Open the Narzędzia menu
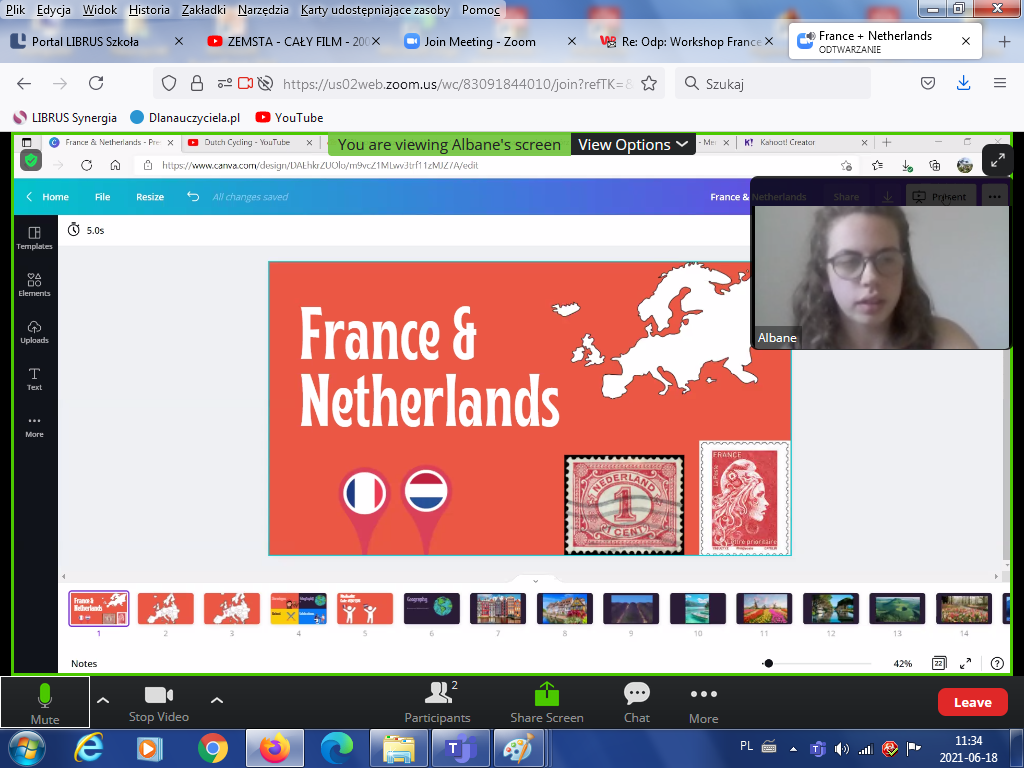1024x768 pixels. tap(263, 10)
